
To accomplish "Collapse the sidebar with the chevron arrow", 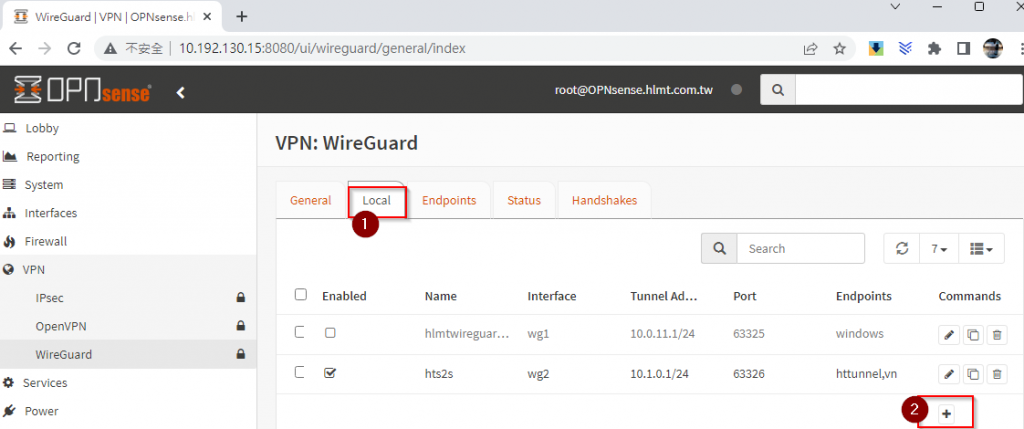I will click(x=181, y=93).
